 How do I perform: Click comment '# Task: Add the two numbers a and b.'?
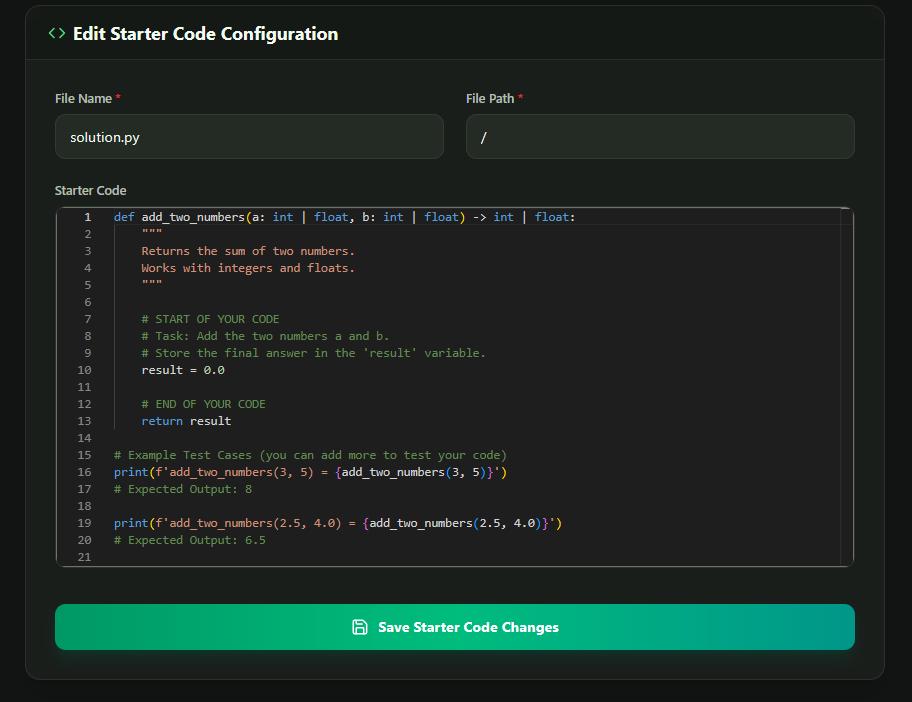[265, 336]
